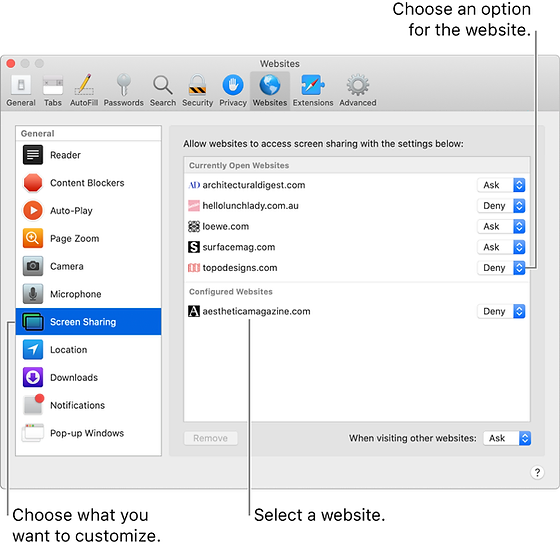This screenshot has height=548, width=560.
Task: Select the Microphone label
Action: [x=76, y=294]
